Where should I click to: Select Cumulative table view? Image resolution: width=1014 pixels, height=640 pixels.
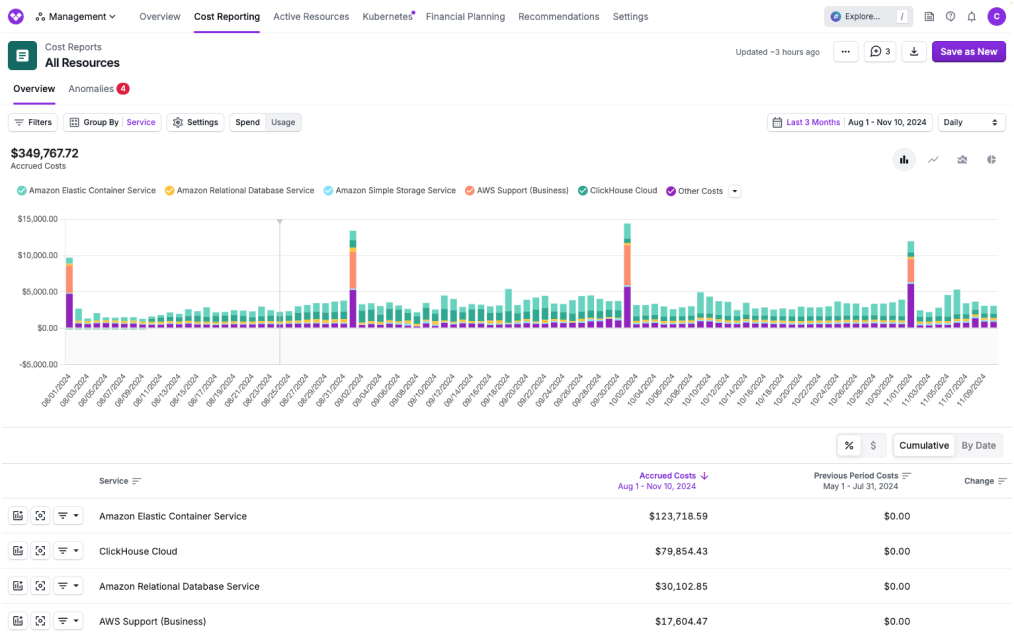tap(923, 445)
